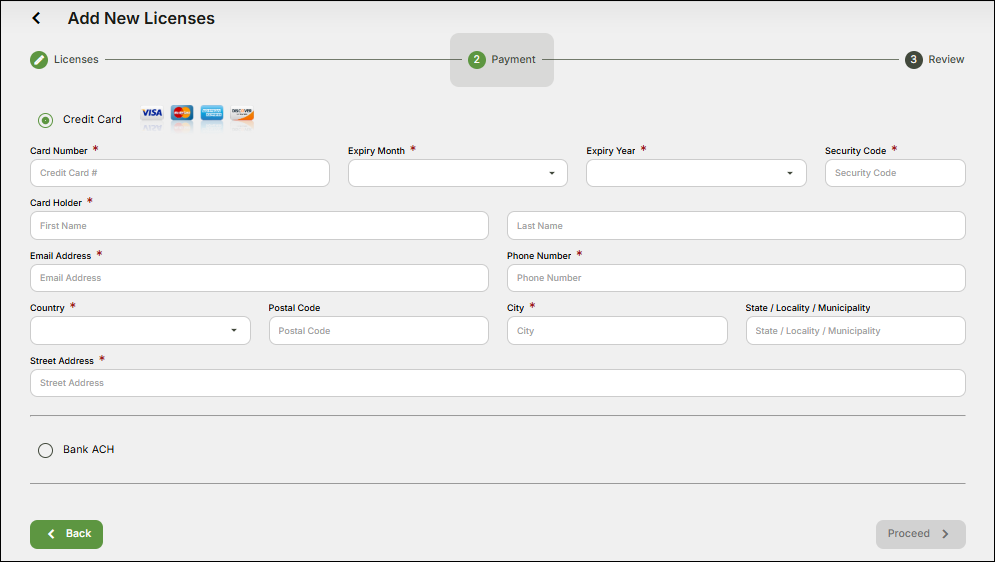Go back using the header chevron arrow

point(37,18)
